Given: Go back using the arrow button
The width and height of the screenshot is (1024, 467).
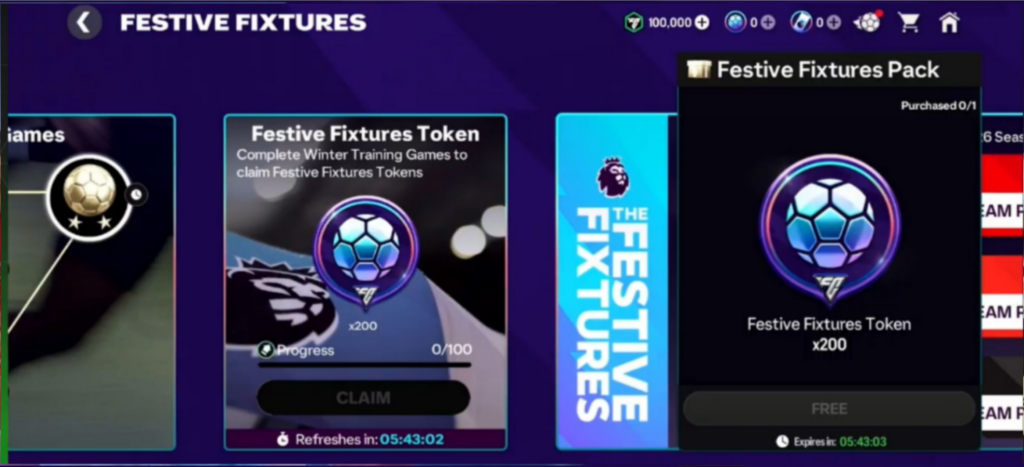Looking at the screenshot, I should click(84, 23).
